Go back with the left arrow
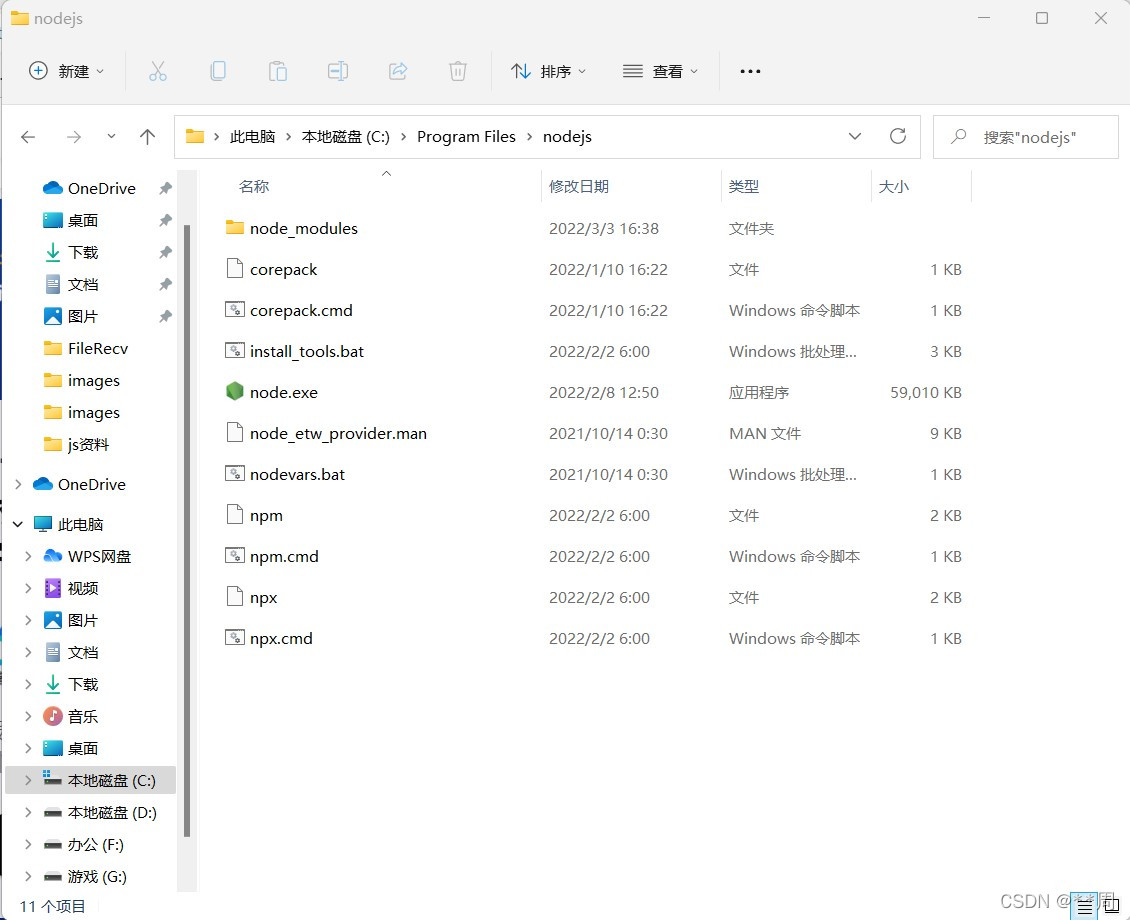 coord(28,137)
